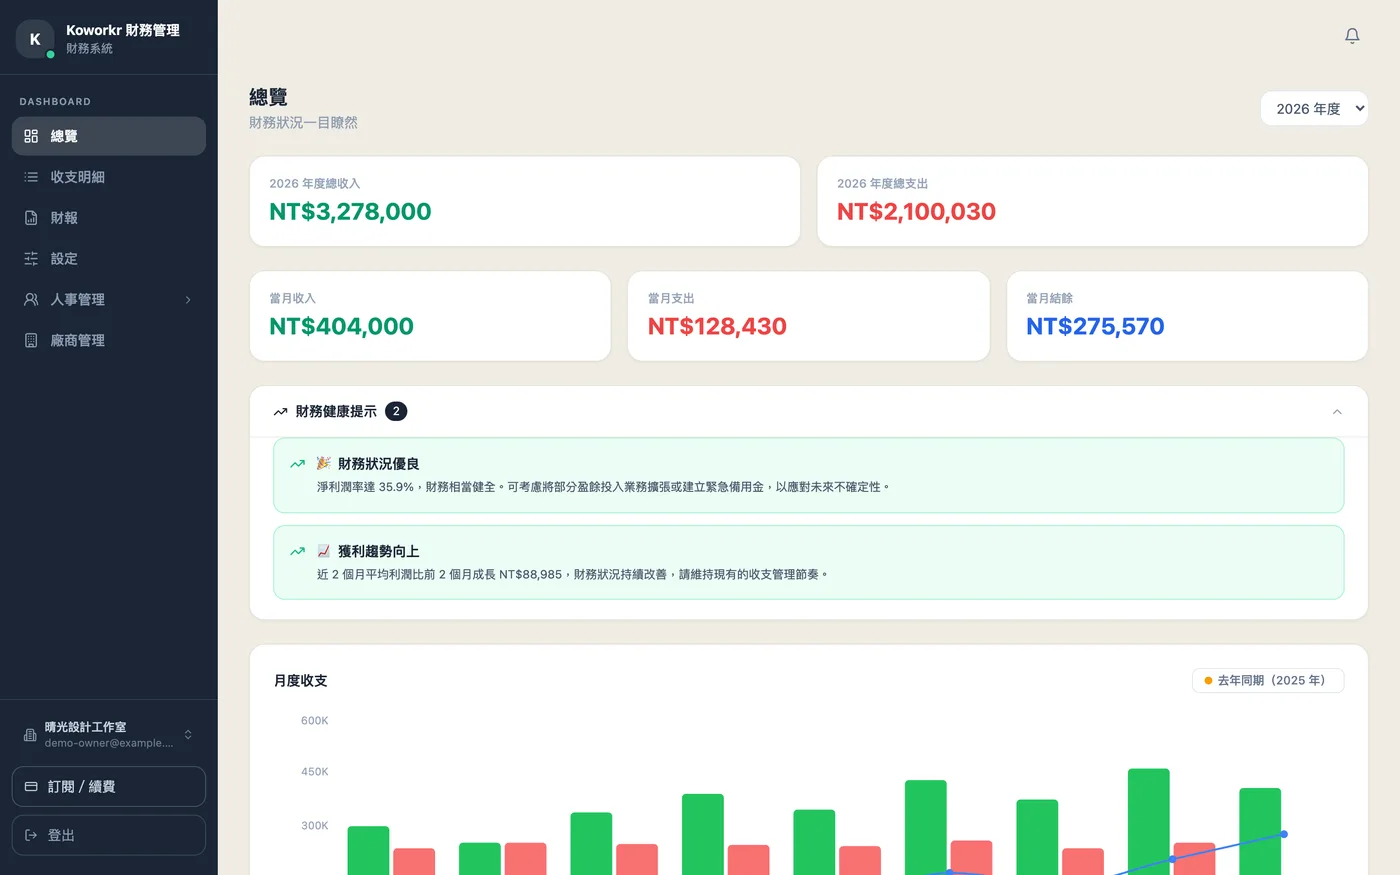
Task: Click the DASHBOARD section label in sidebar
Action: point(55,102)
